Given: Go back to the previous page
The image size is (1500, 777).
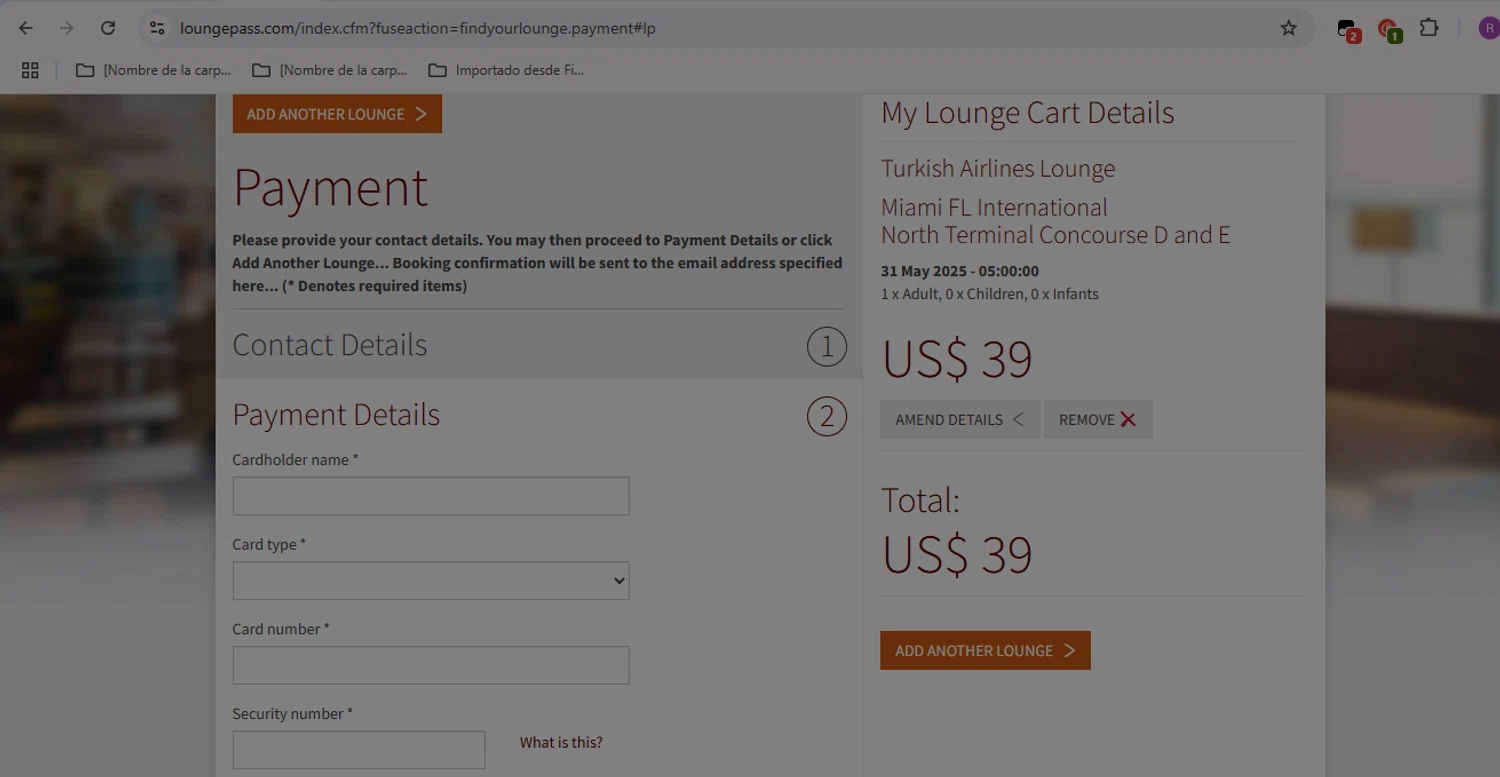Looking at the screenshot, I should 26,28.
